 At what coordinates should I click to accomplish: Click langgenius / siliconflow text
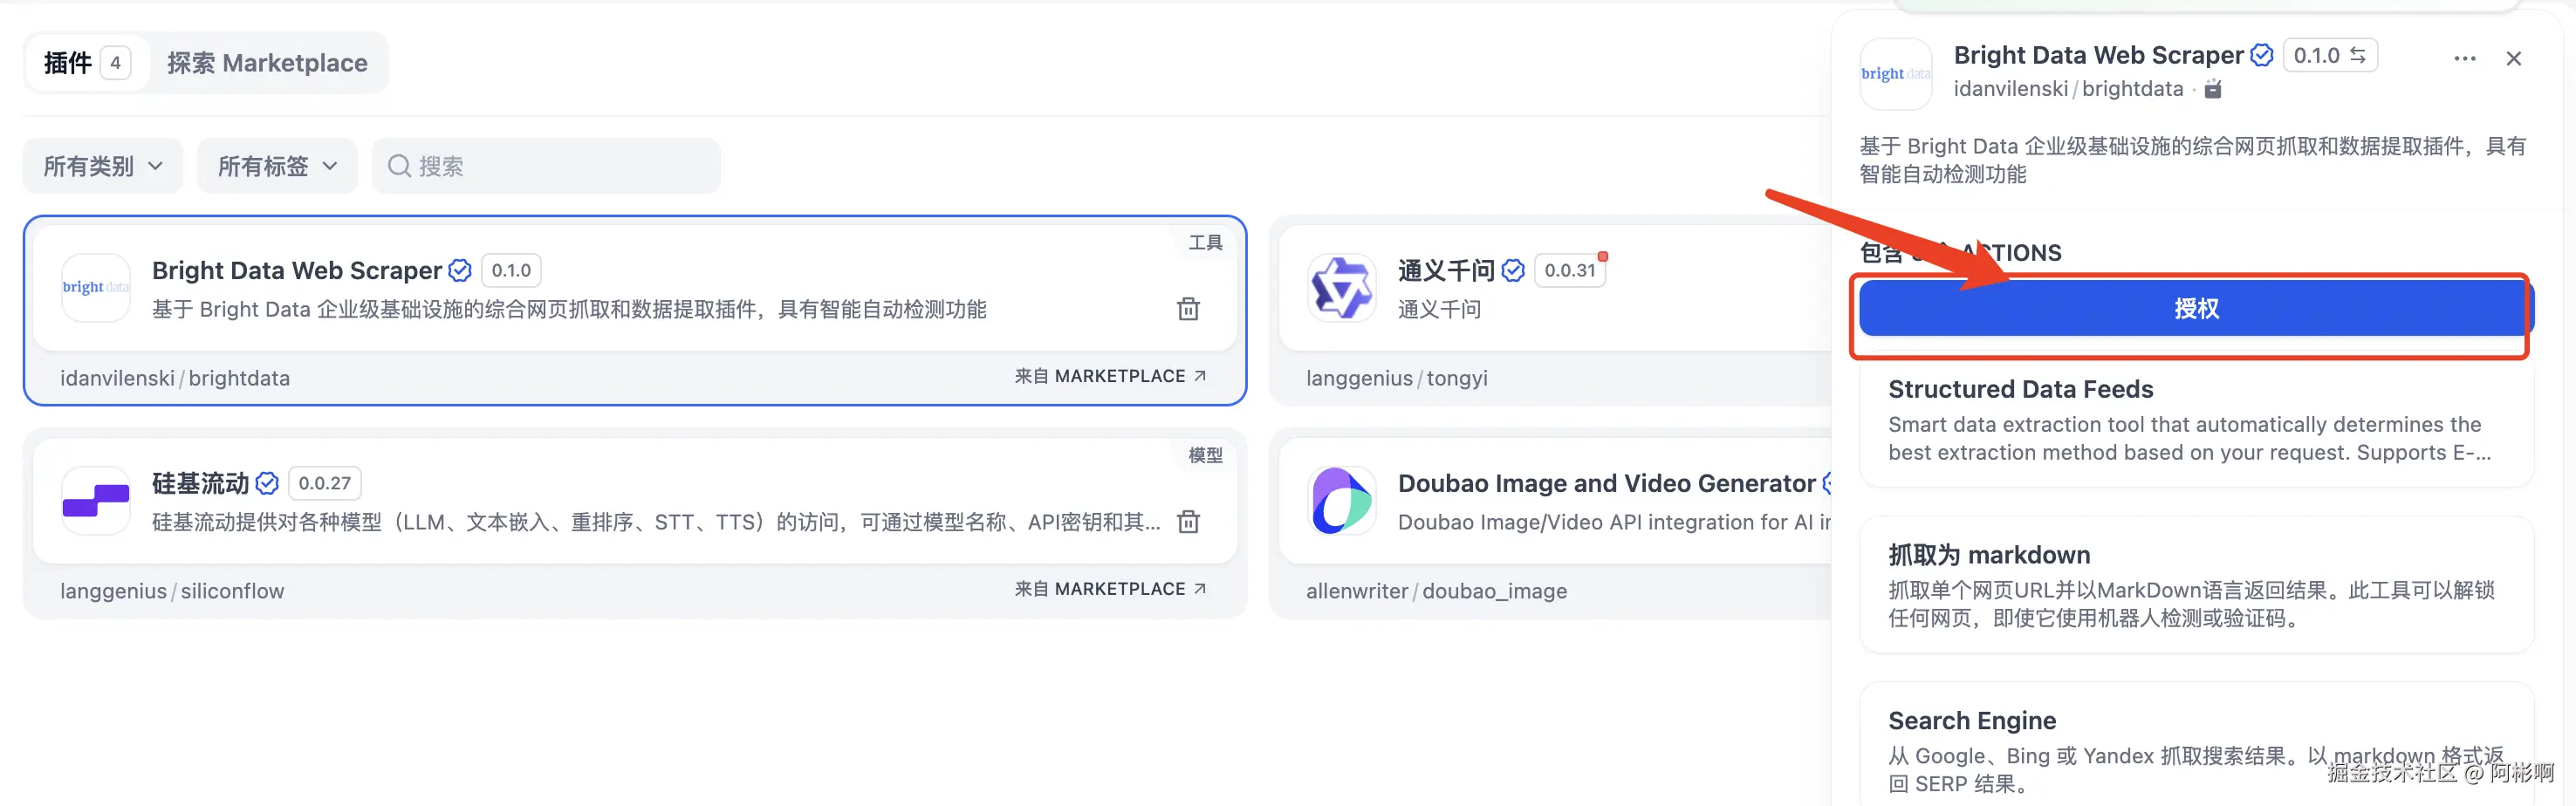click(172, 591)
